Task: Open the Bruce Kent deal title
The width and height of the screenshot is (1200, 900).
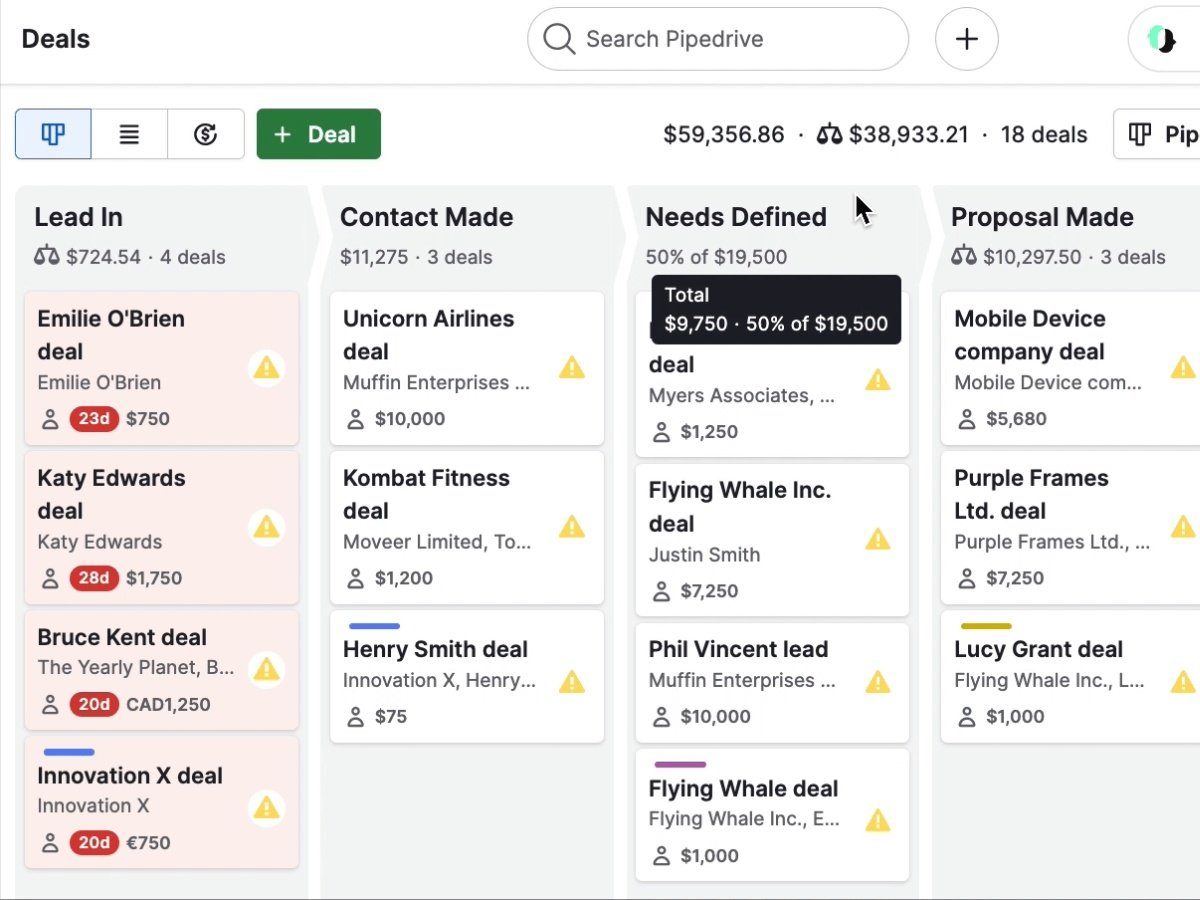Action: point(122,638)
